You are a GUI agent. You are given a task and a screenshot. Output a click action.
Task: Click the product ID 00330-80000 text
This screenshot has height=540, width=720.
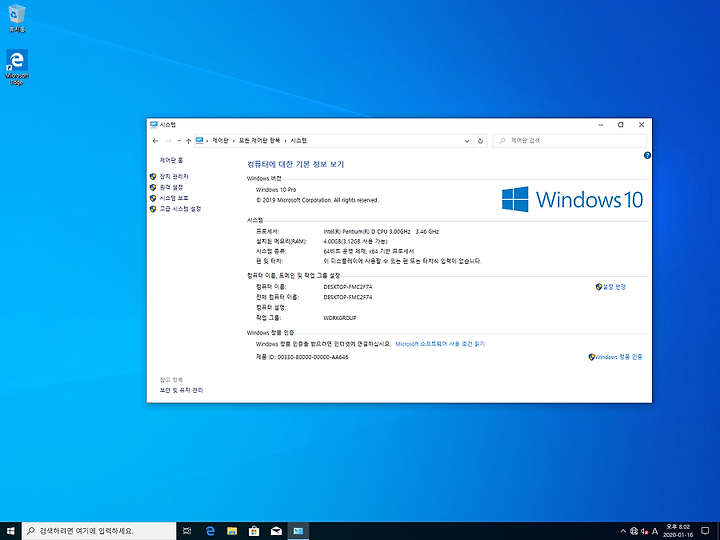[x=302, y=357]
